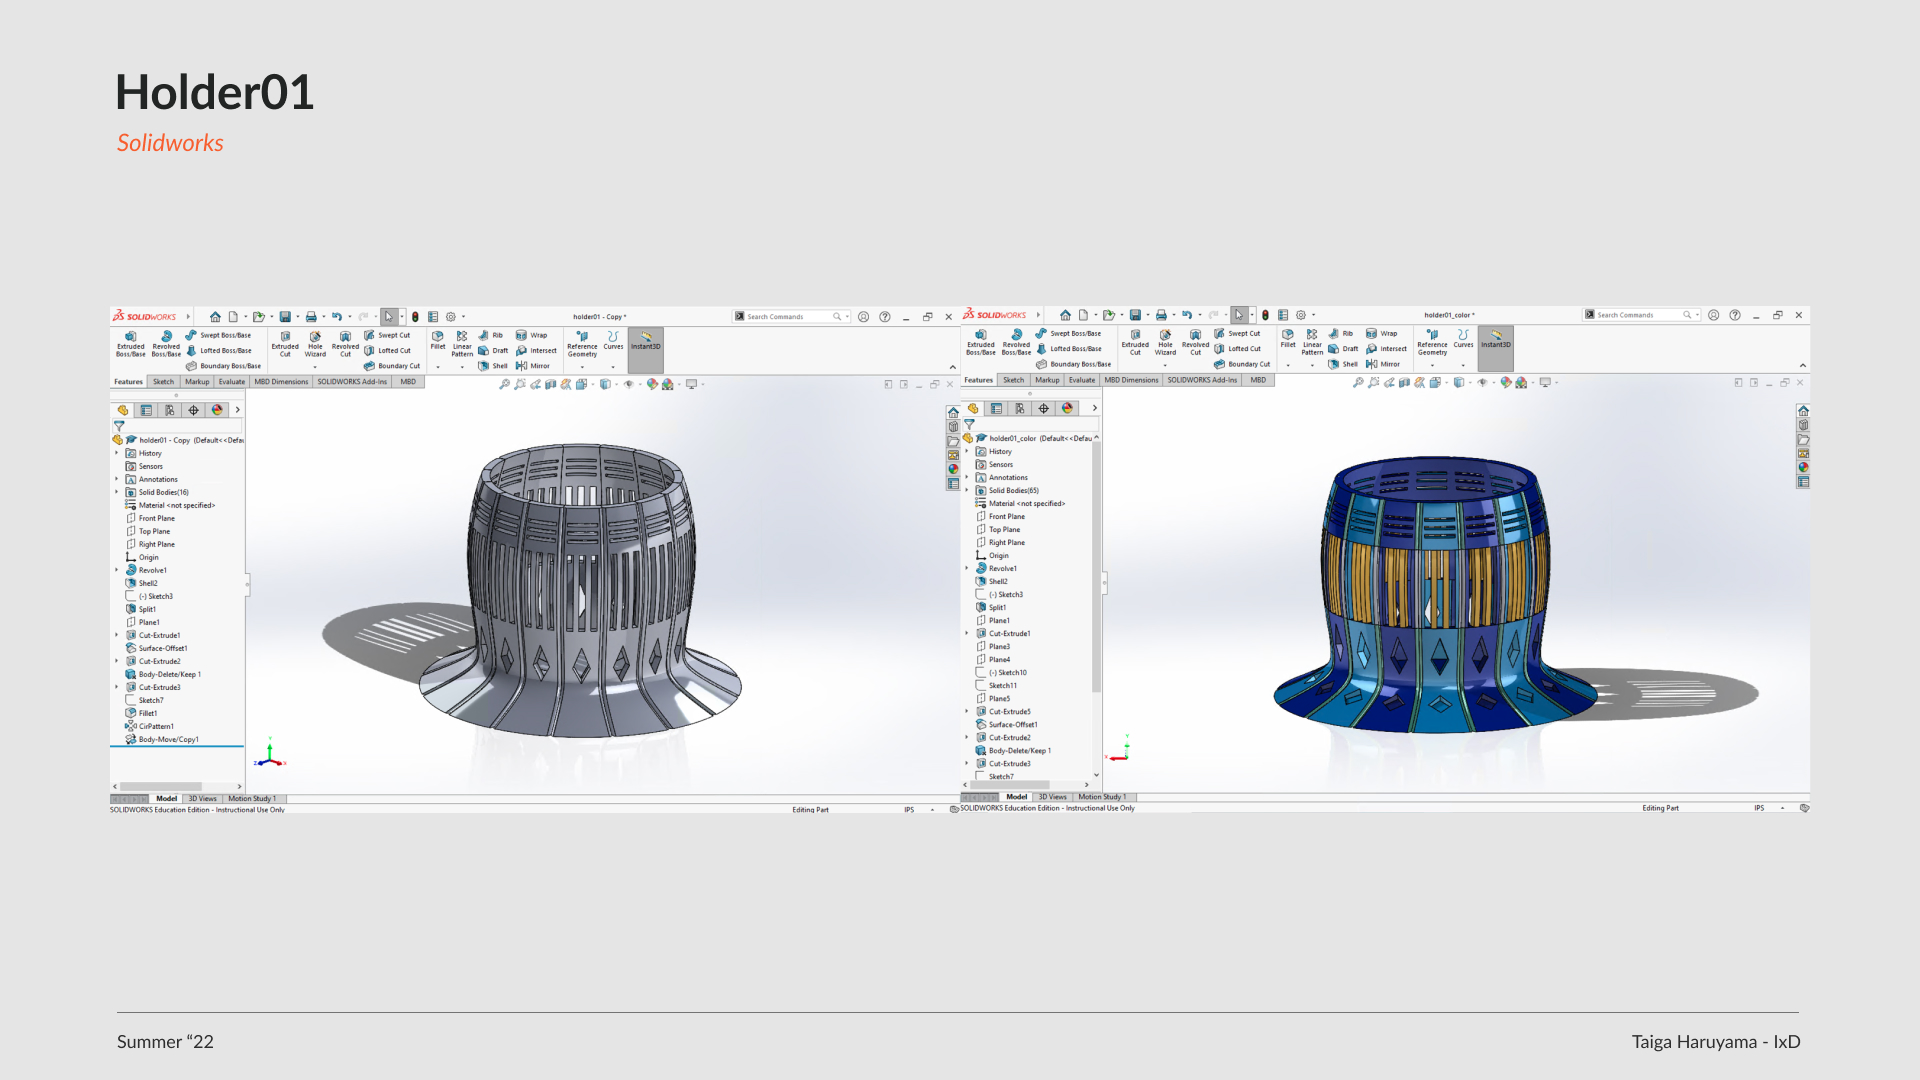The width and height of the screenshot is (1920, 1080).
Task: Open Appearances color ball in right window's task pane
Action: [1803, 467]
